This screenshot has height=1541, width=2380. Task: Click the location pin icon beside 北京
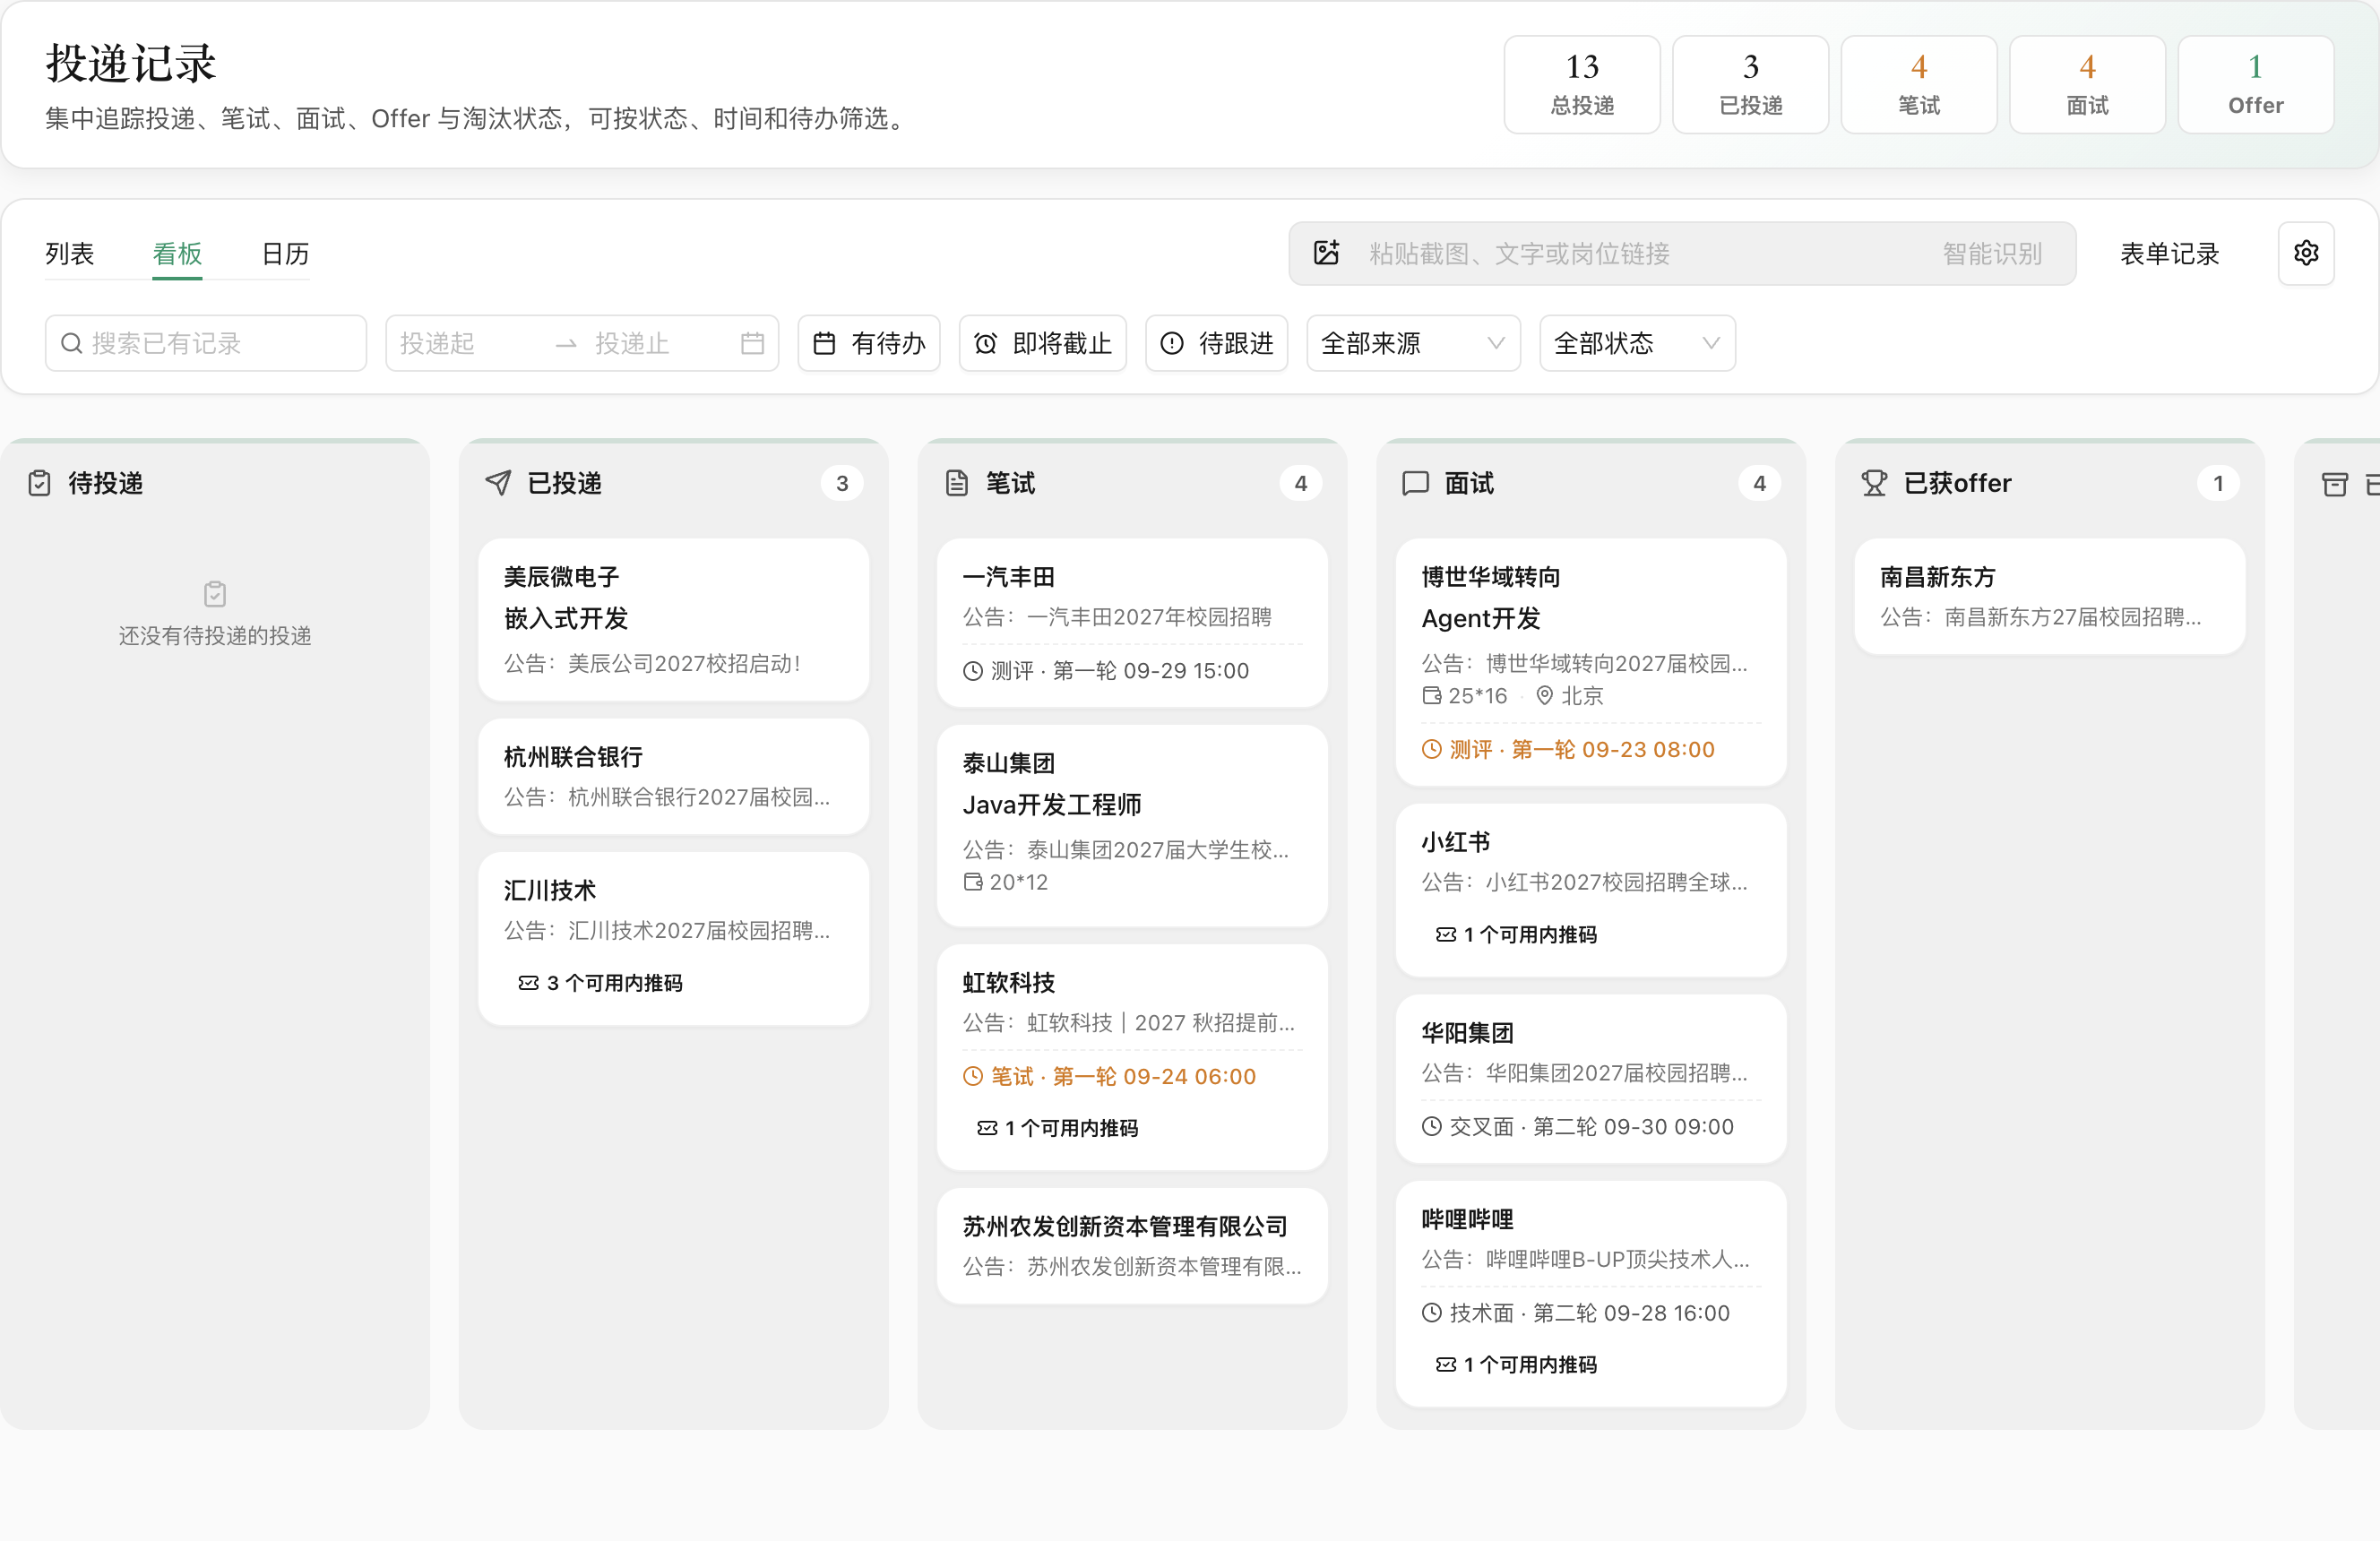(1545, 696)
